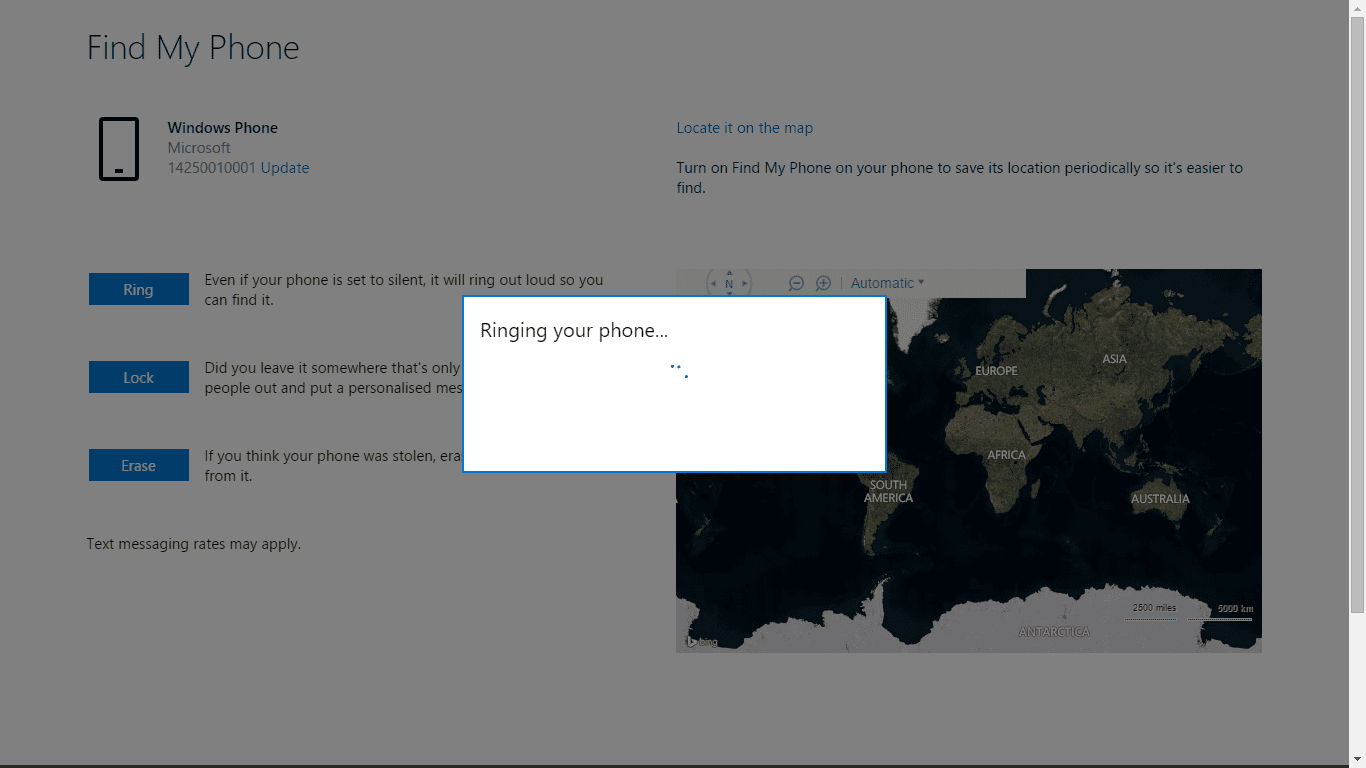The image size is (1366, 768).
Task: Open the Automatic map style dropdown
Action: tap(887, 283)
